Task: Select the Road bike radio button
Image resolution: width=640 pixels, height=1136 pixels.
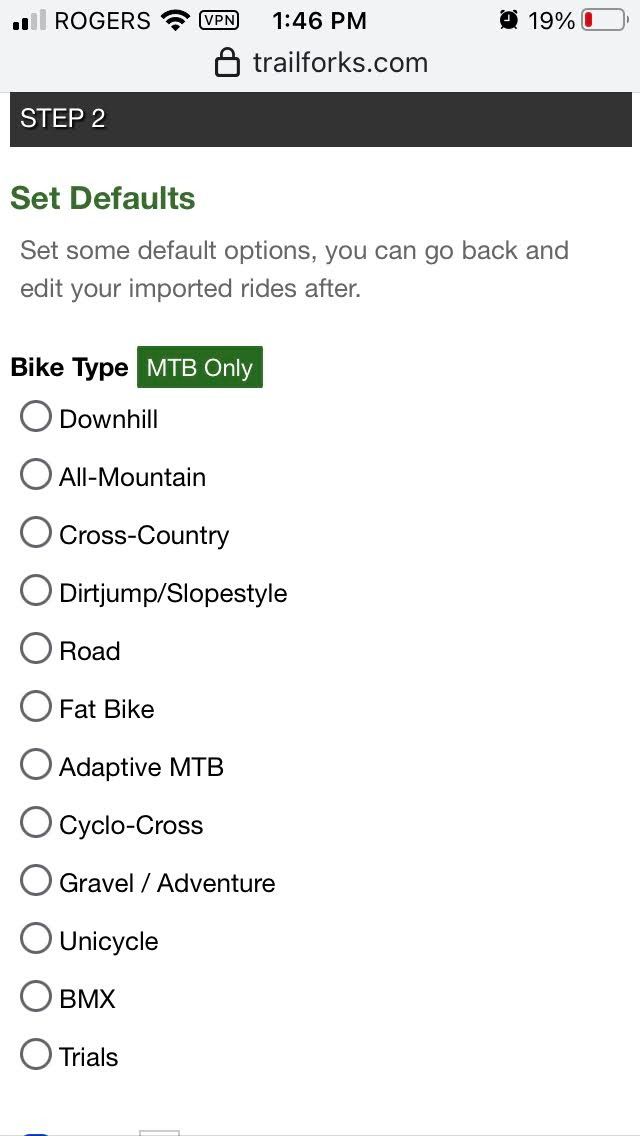Action: (x=36, y=649)
